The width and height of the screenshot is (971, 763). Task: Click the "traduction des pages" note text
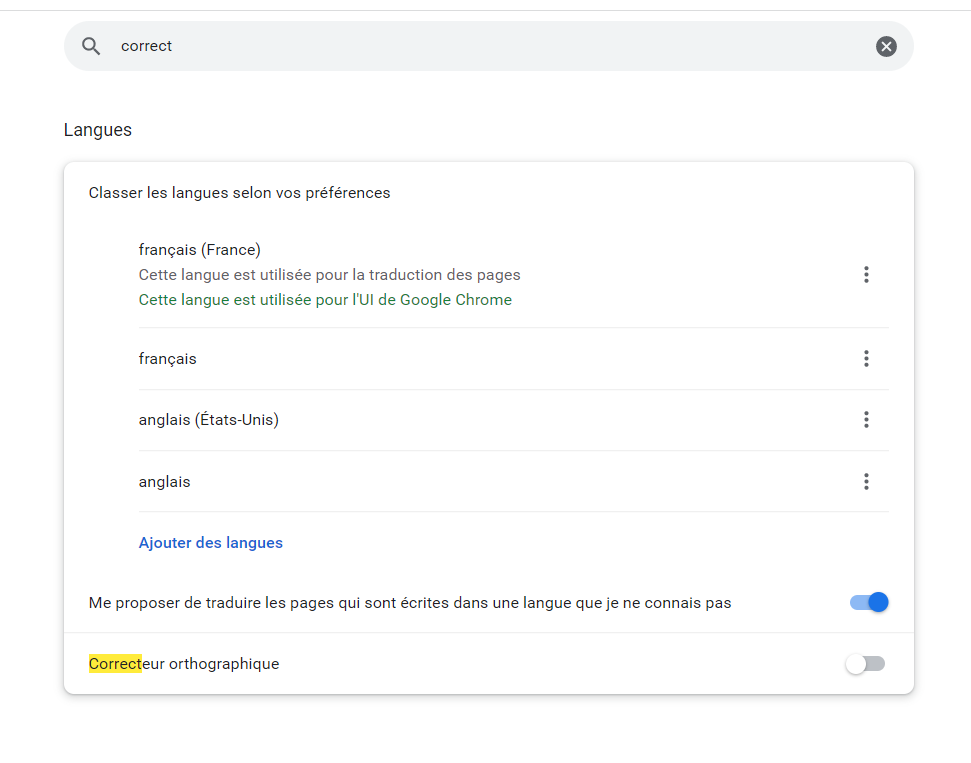click(x=329, y=275)
